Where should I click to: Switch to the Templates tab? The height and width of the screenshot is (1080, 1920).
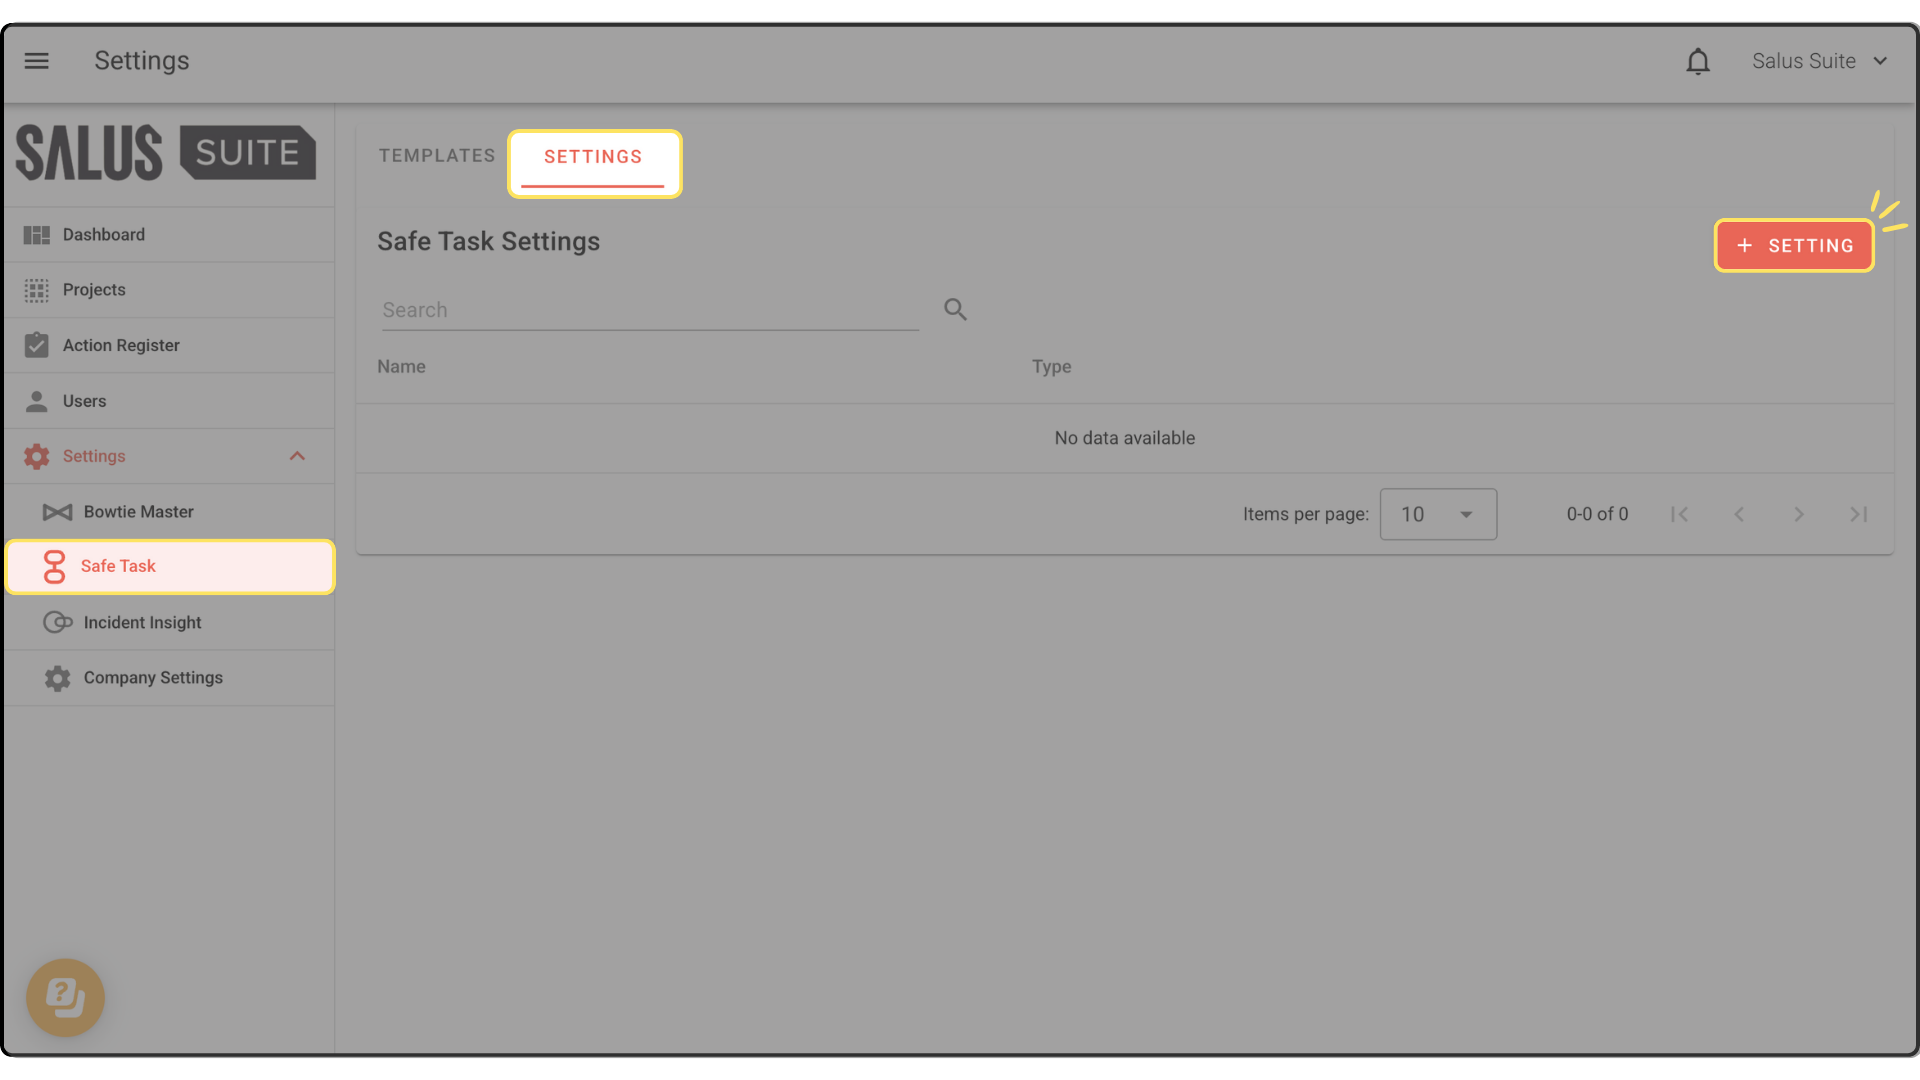tap(437, 156)
